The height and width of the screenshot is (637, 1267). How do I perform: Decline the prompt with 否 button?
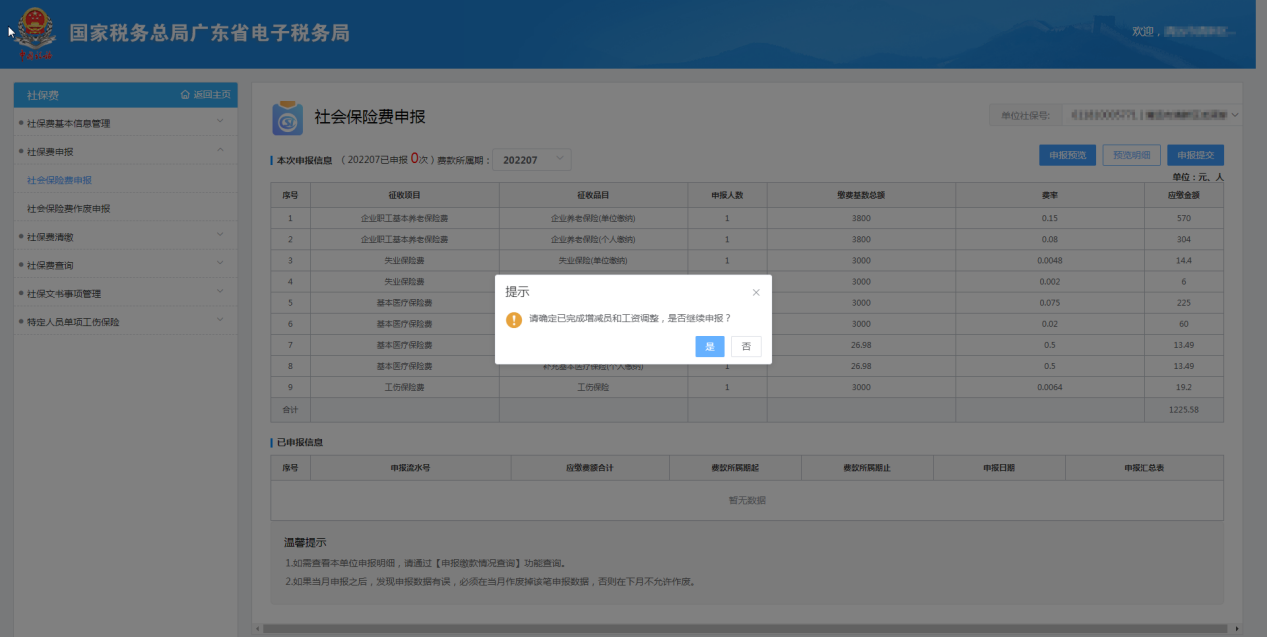click(x=746, y=346)
